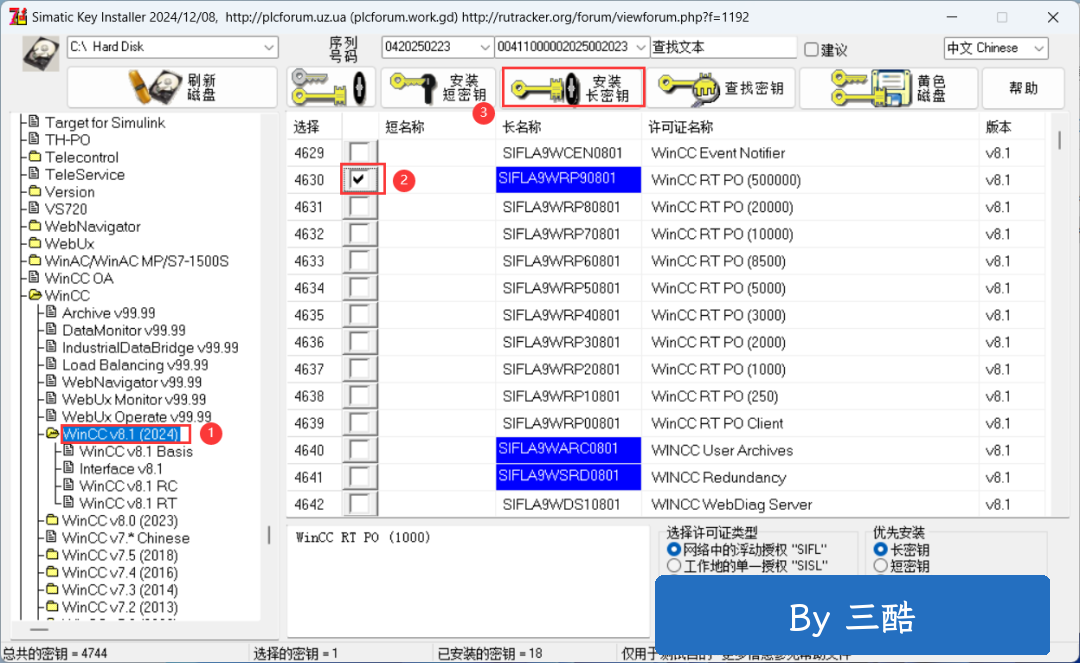This screenshot has height=663, width=1080.
Task: Click the license table vertical scrollbar thumb
Action: pyautogui.click(x=1059, y=140)
